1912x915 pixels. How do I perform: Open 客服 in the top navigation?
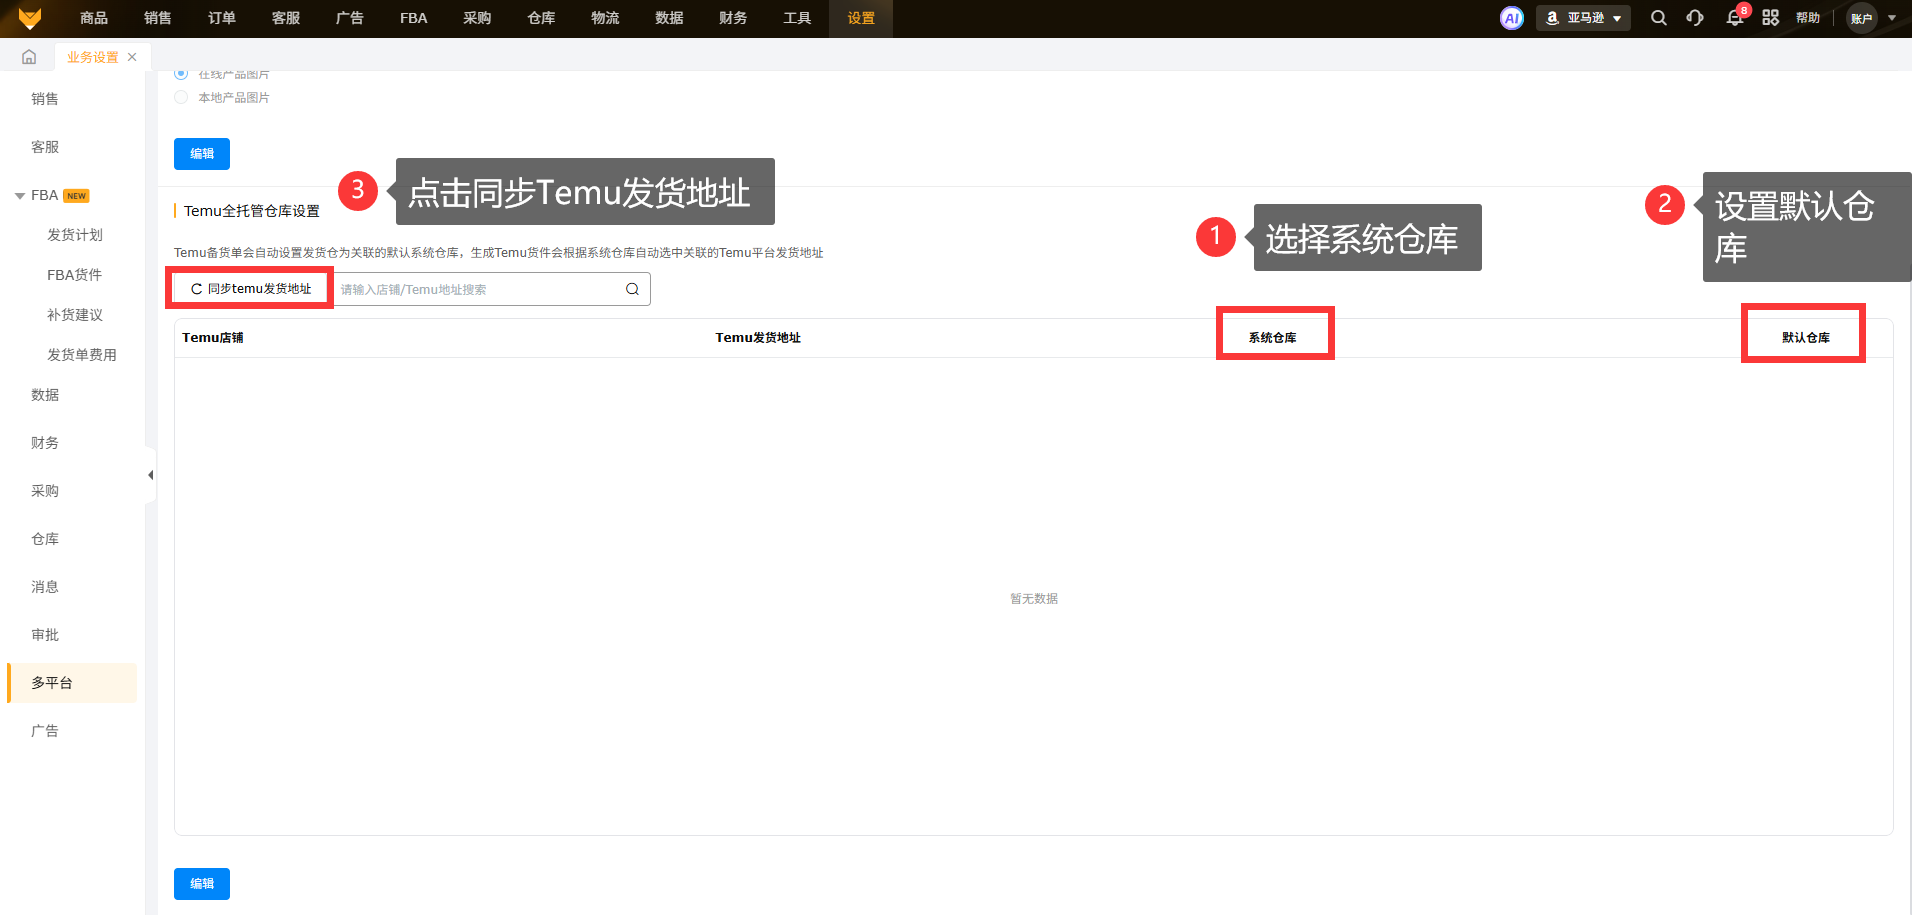click(286, 18)
